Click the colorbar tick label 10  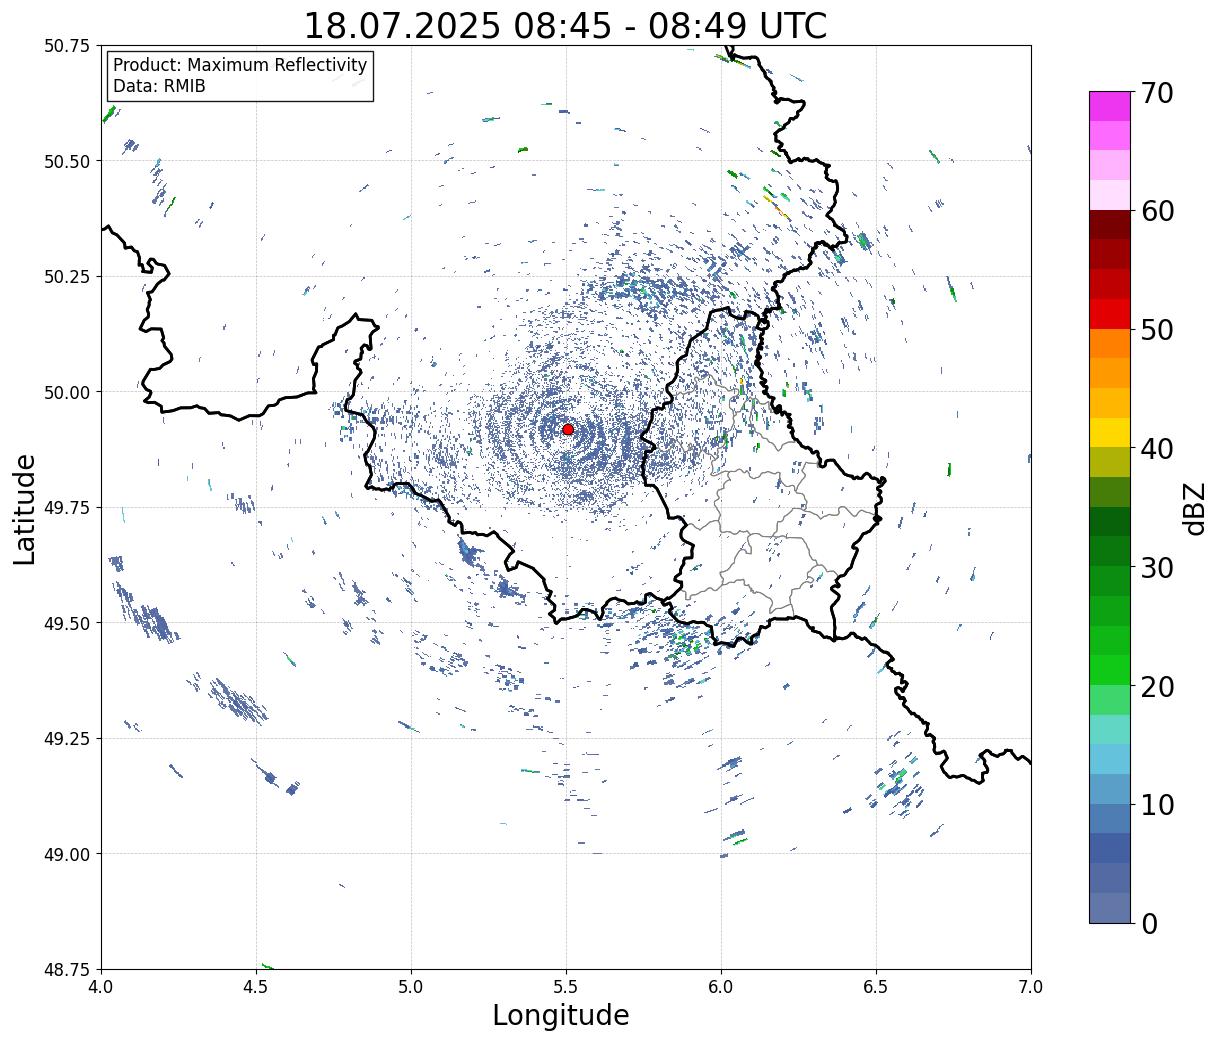(x=1156, y=804)
